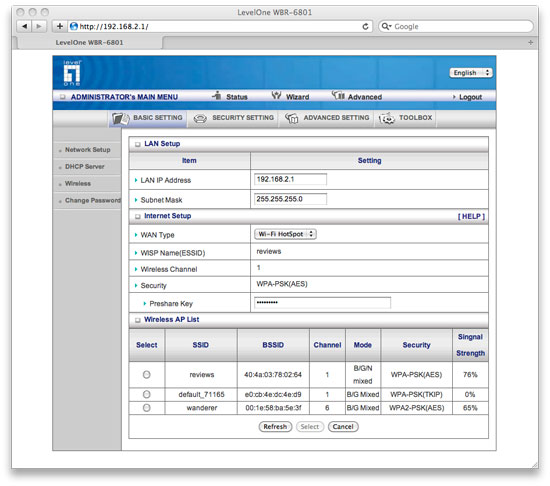Open the HELP link
This screenshot has width=550, height=486.
(471, 216)
